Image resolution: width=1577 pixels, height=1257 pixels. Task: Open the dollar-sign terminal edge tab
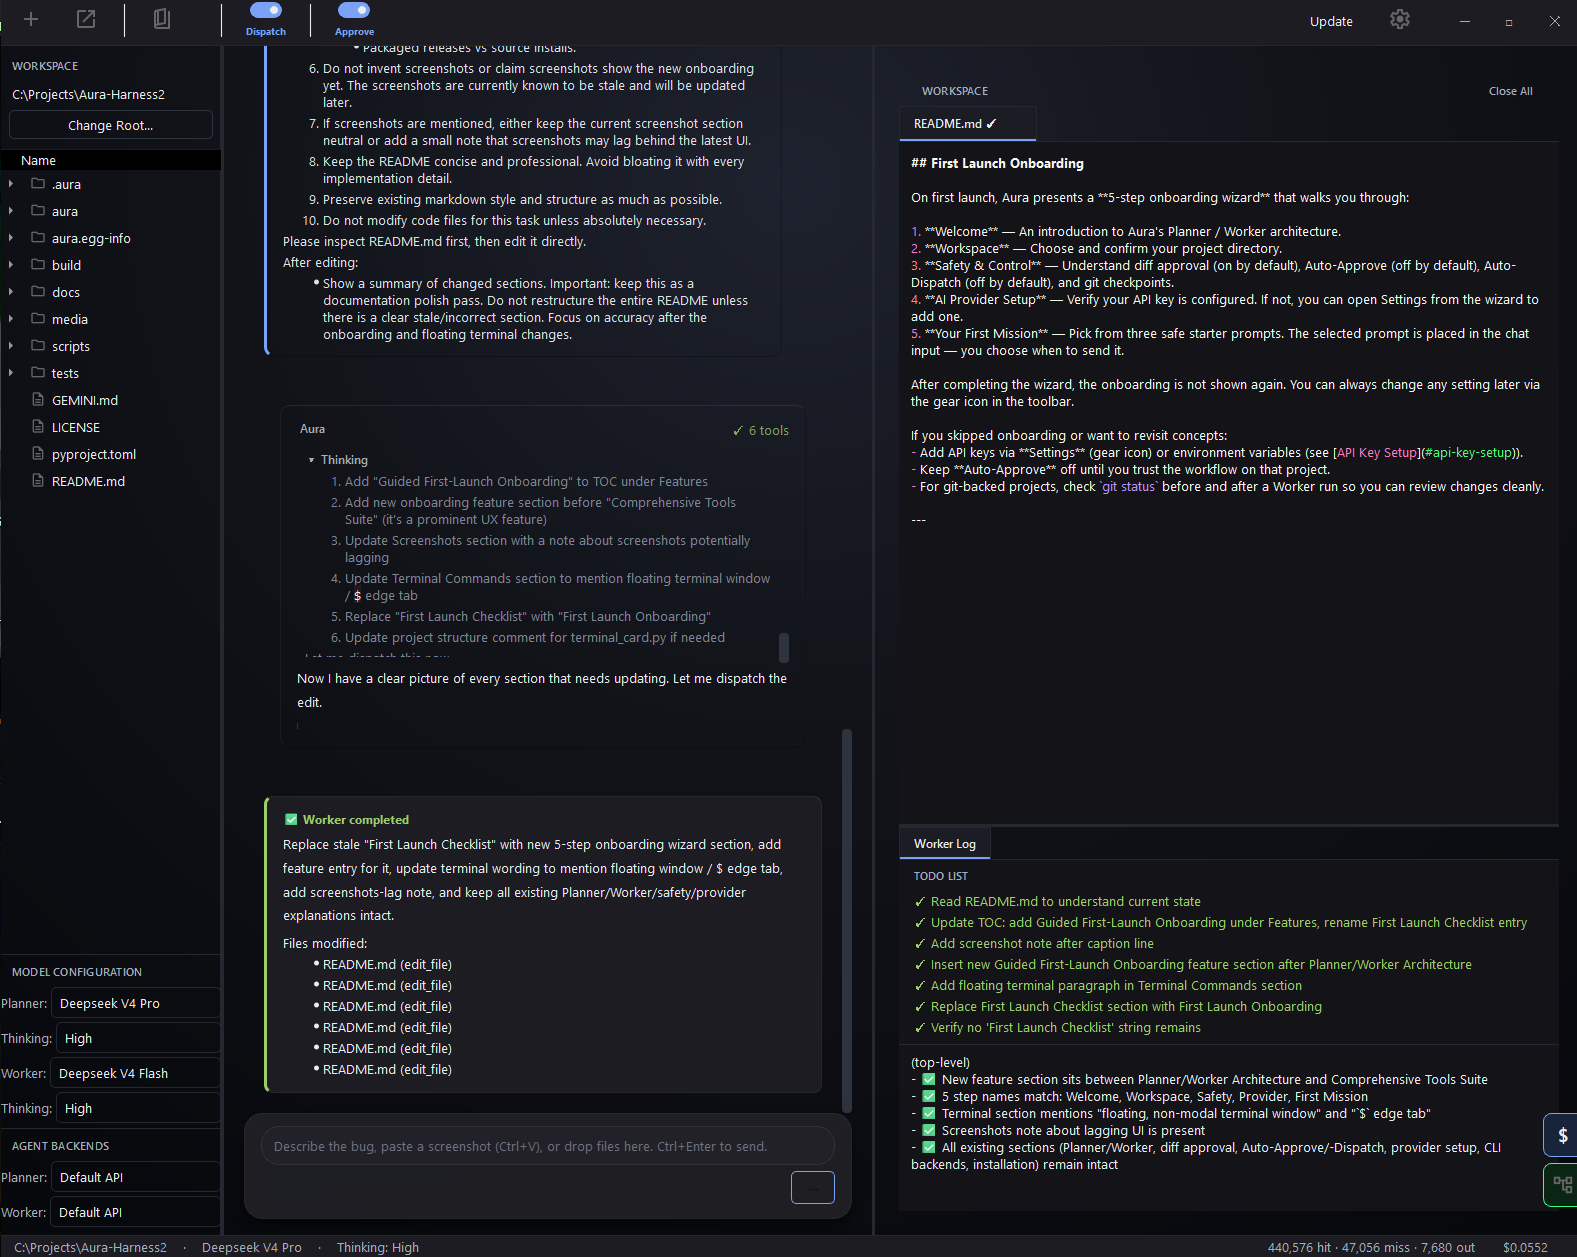click(x=1561, y=1135)
